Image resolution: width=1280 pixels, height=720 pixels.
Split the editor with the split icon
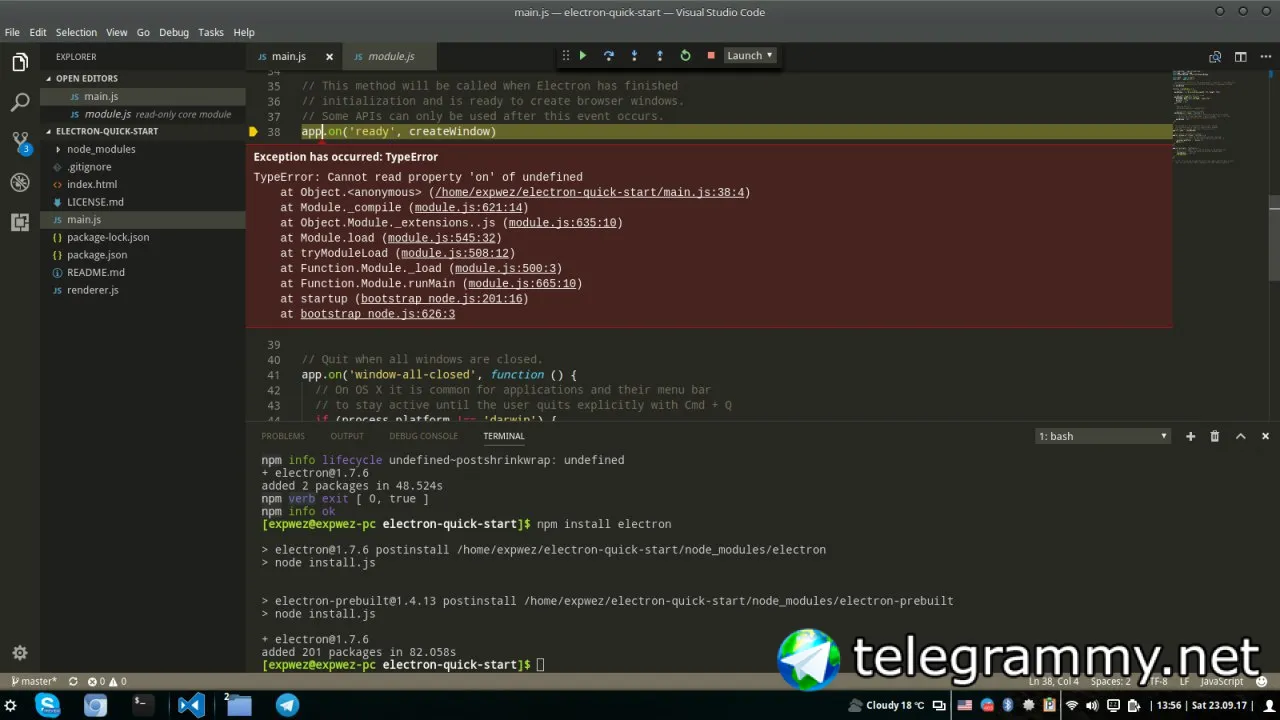(x=1240, y=57)
